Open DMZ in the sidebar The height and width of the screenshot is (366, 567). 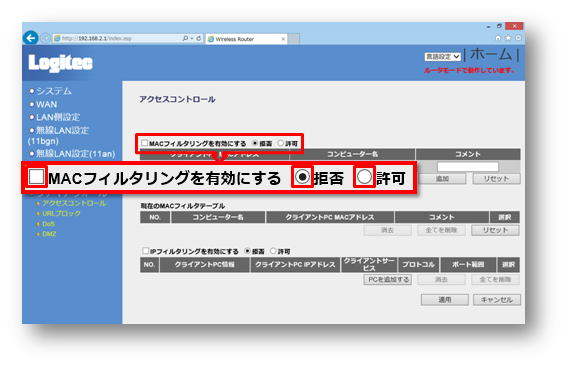pos(49,234)
